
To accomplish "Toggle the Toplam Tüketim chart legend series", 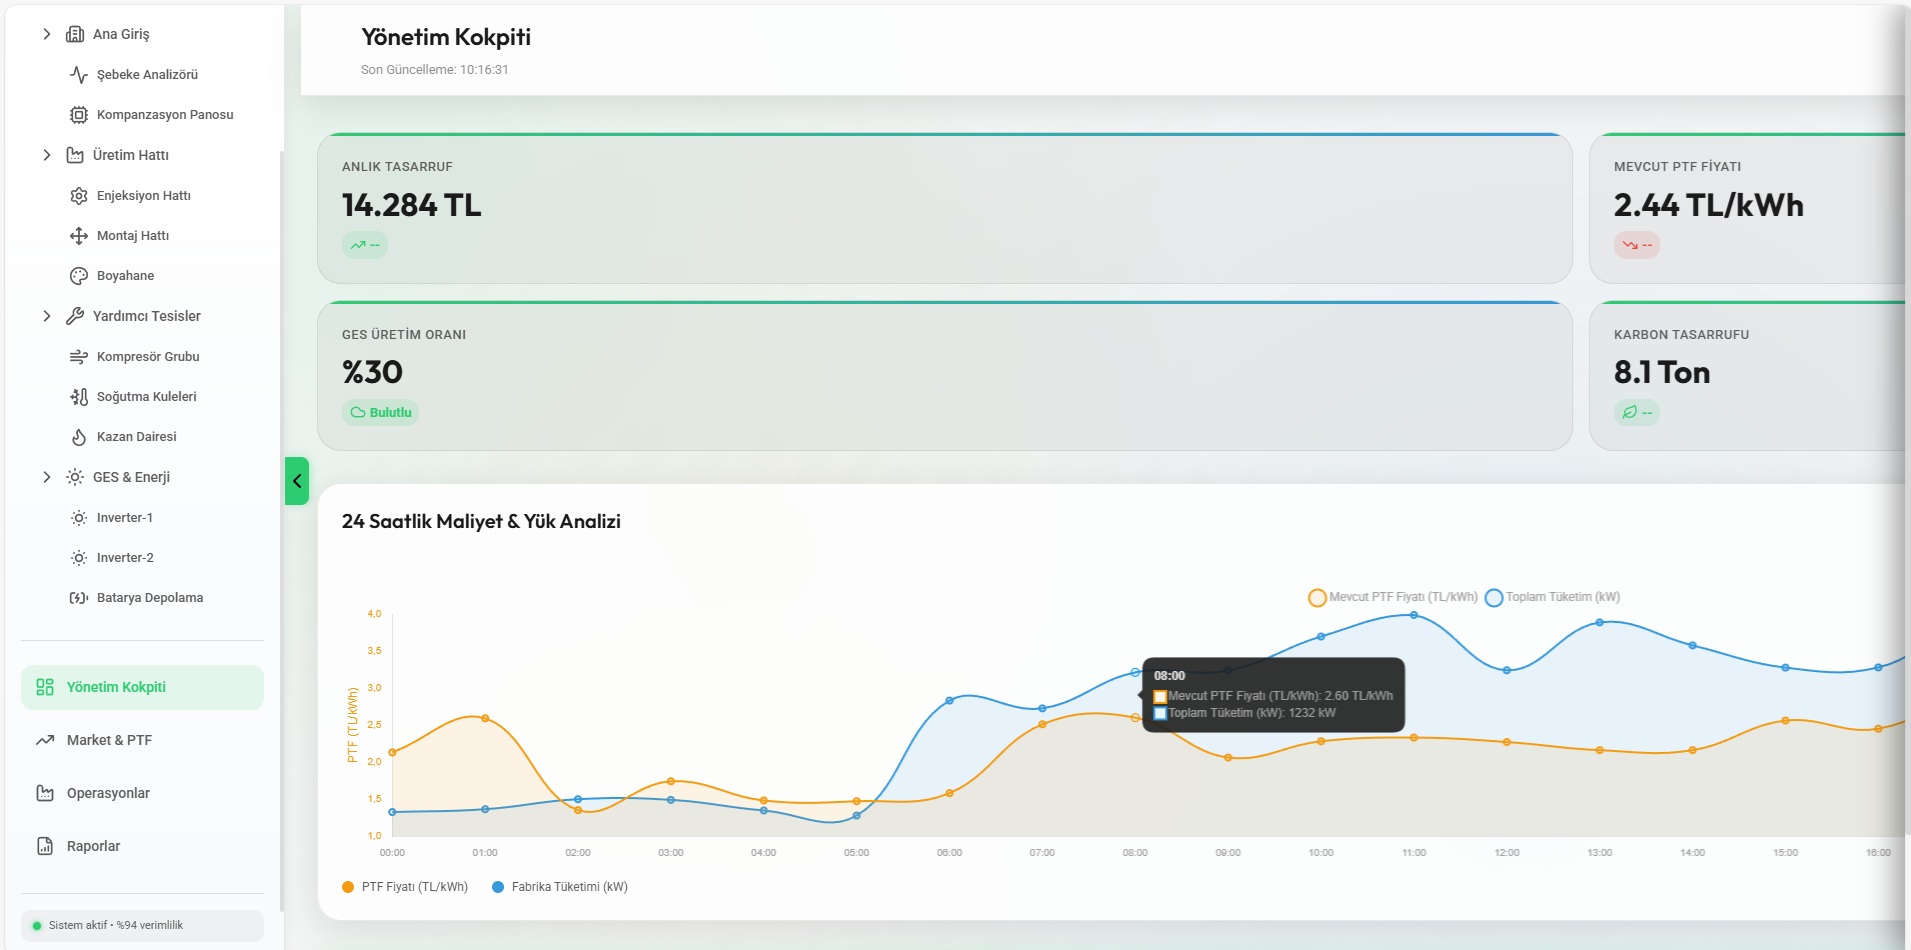I will coord(1553,597).
